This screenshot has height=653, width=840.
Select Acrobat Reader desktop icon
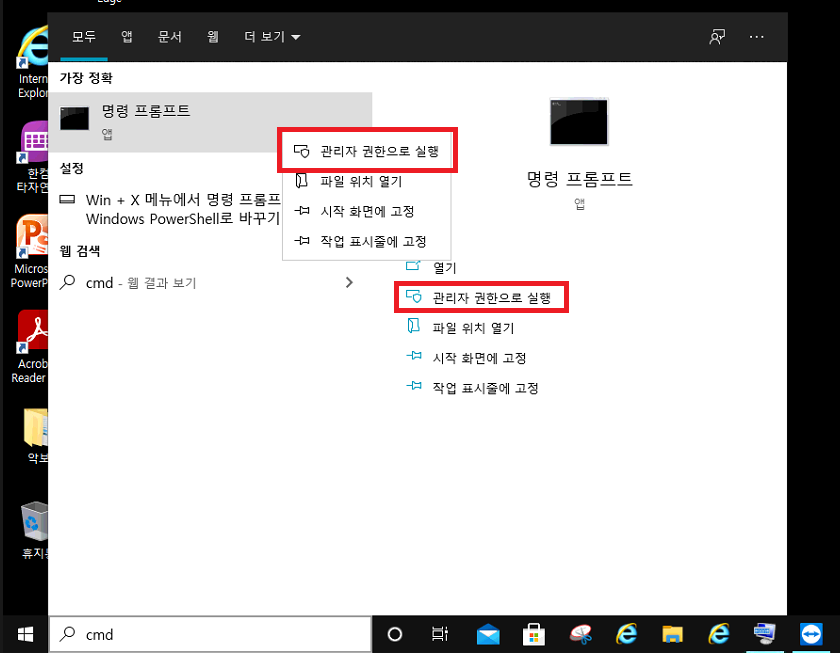click(x=30, y=346)
